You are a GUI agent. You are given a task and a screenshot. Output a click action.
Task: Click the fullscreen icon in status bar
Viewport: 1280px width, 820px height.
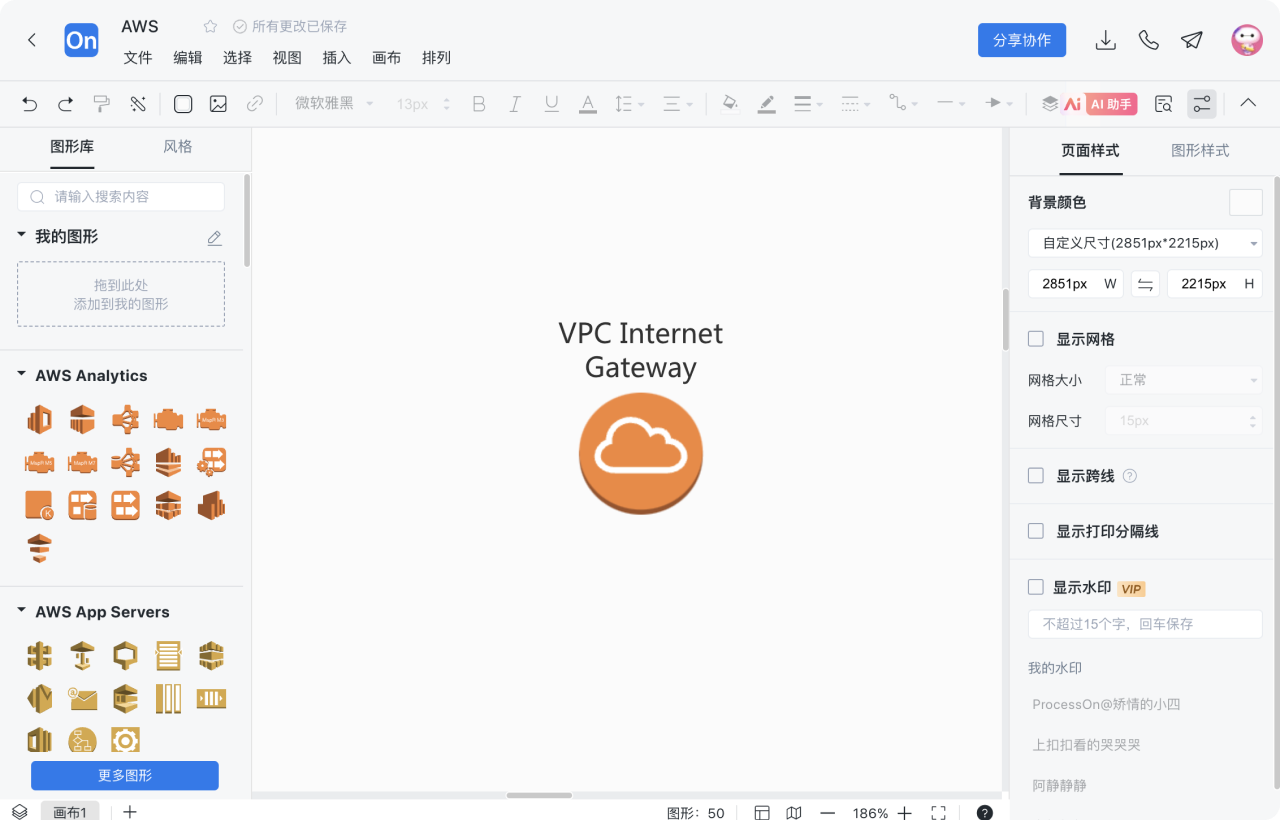click(938, 813)
